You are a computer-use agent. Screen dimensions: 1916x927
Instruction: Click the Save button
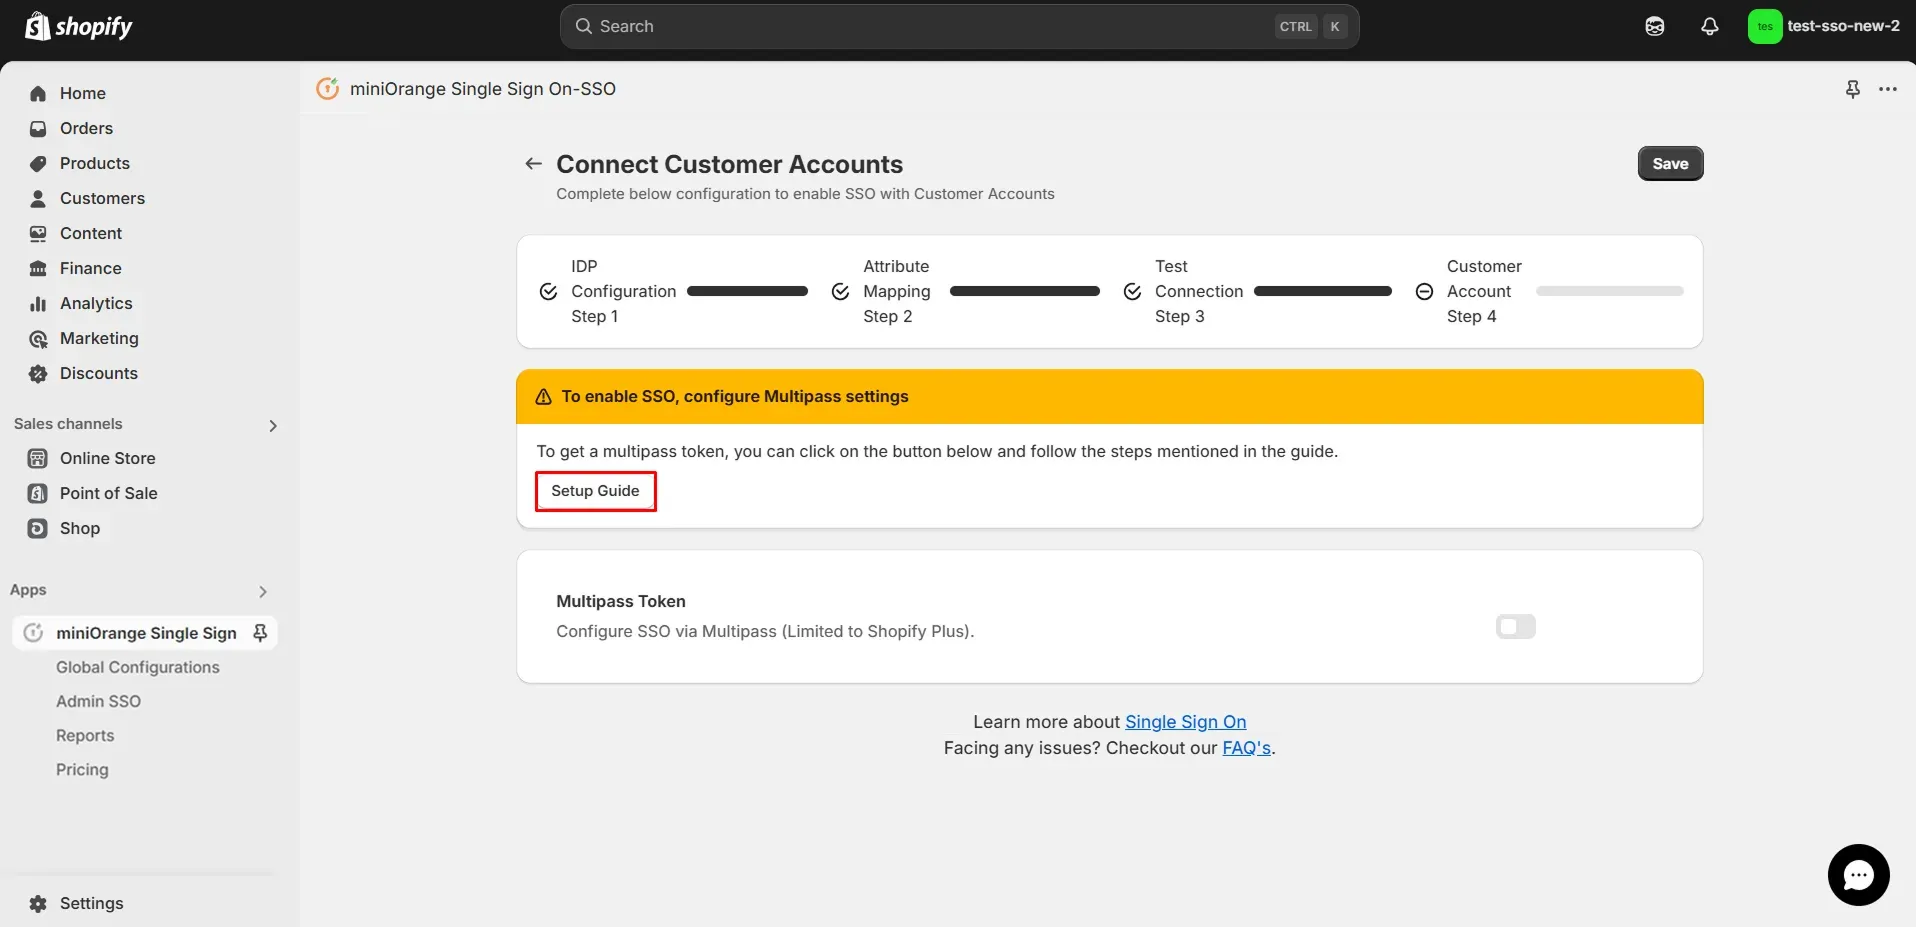coord(1670,163)
